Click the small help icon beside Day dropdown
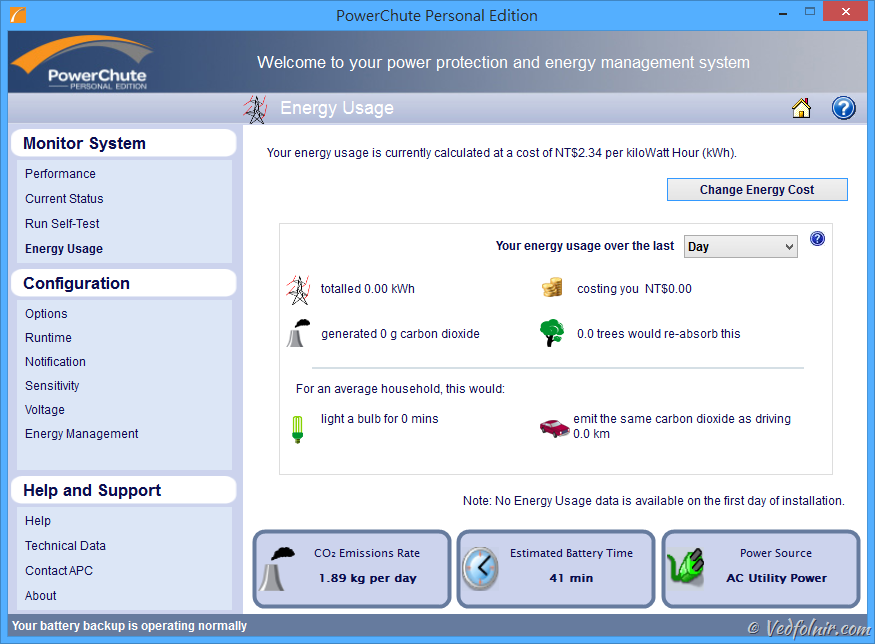Viewport: 875px width, 644px height. point(817,239)
